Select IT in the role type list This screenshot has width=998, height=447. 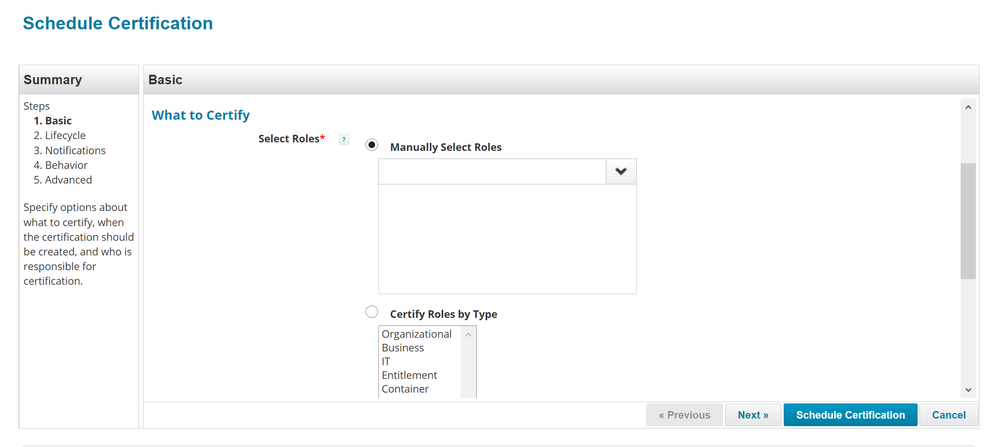click(x=386, y=362)
